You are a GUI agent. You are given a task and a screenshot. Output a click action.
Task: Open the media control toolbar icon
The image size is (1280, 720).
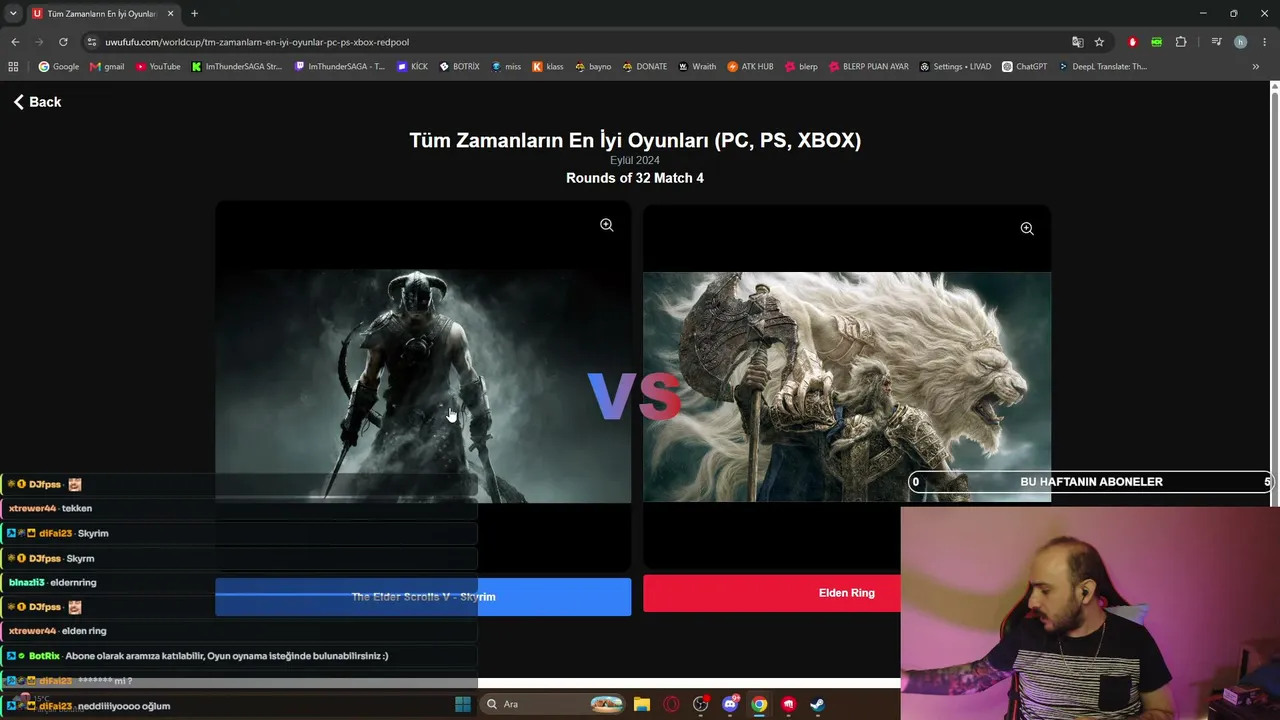tap(1216, 42)
